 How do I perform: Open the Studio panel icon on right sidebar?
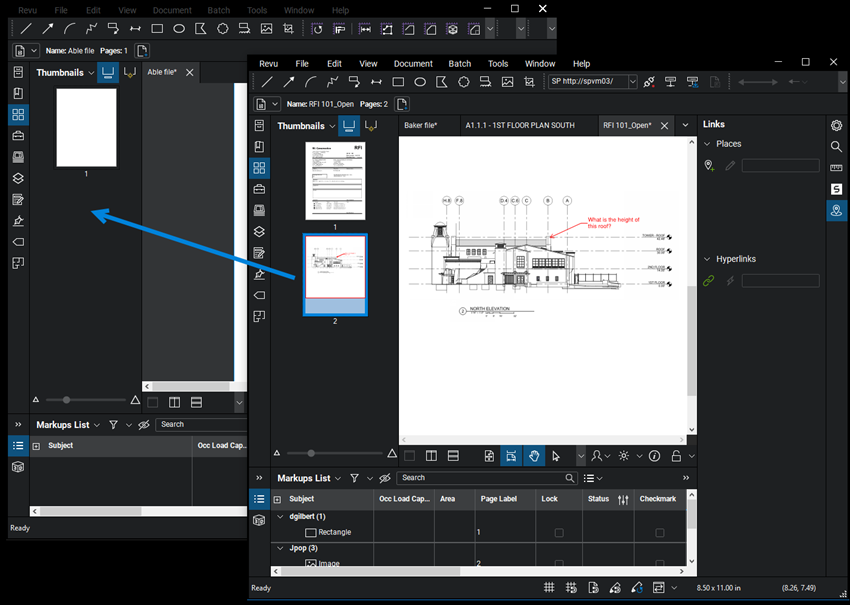[x=836, y=189]
